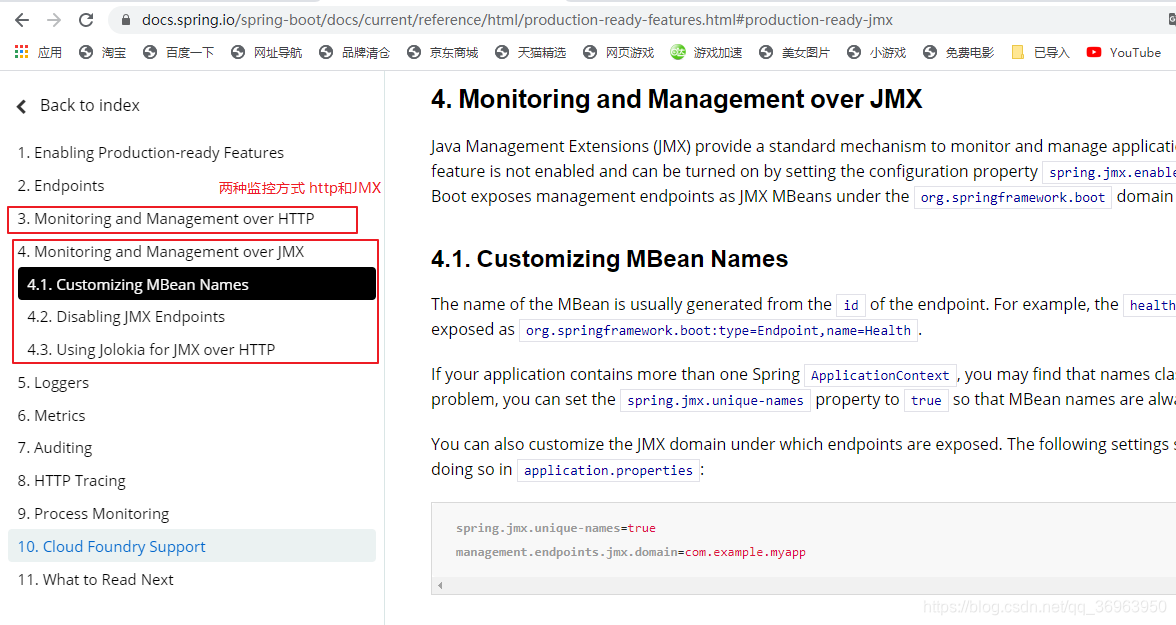Open the 9. Process Monitoring section

click(93, 514)
